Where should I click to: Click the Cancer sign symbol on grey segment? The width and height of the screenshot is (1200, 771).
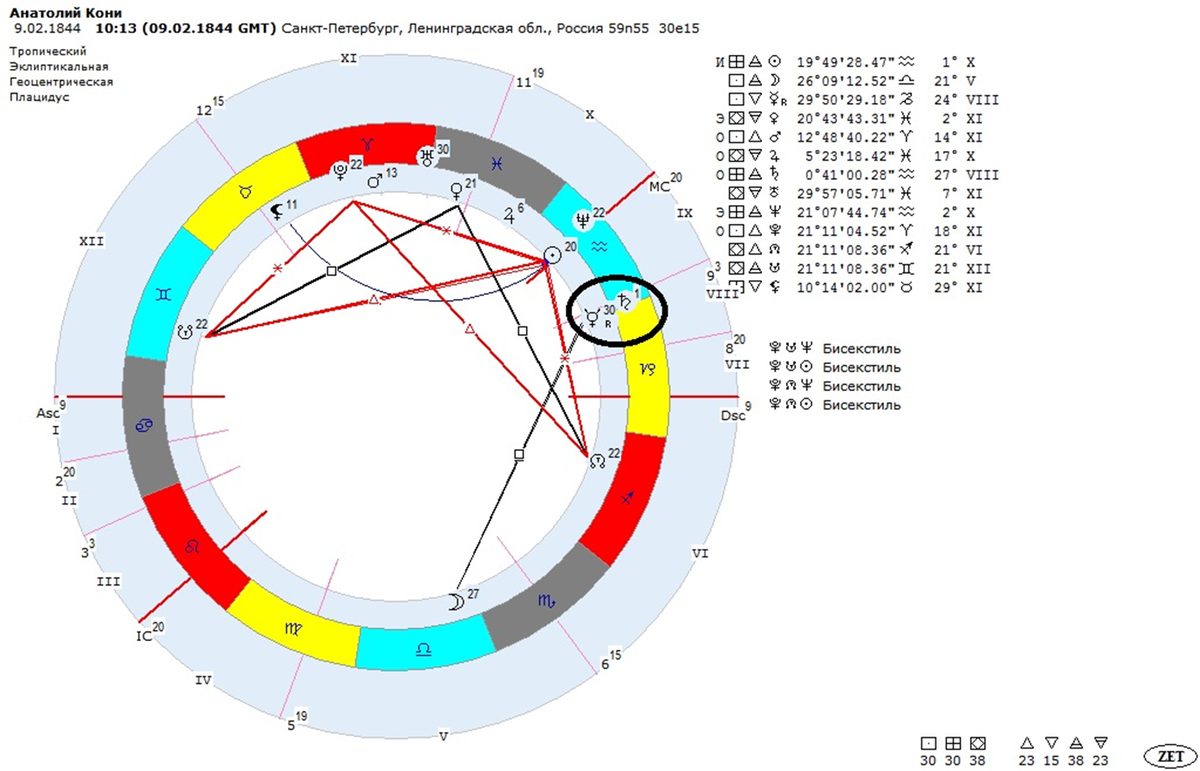pos(144,428)
